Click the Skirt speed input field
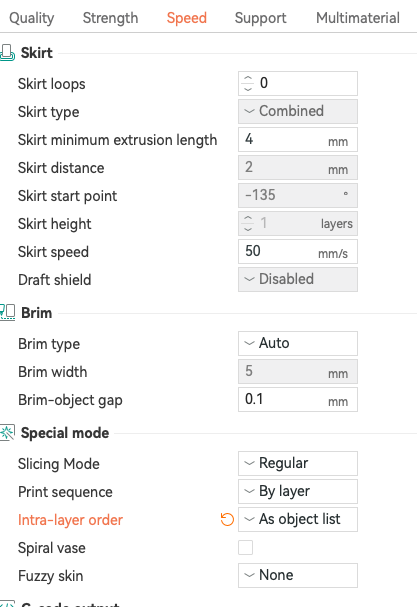This screenshot has height=607, width=417. 298,252
